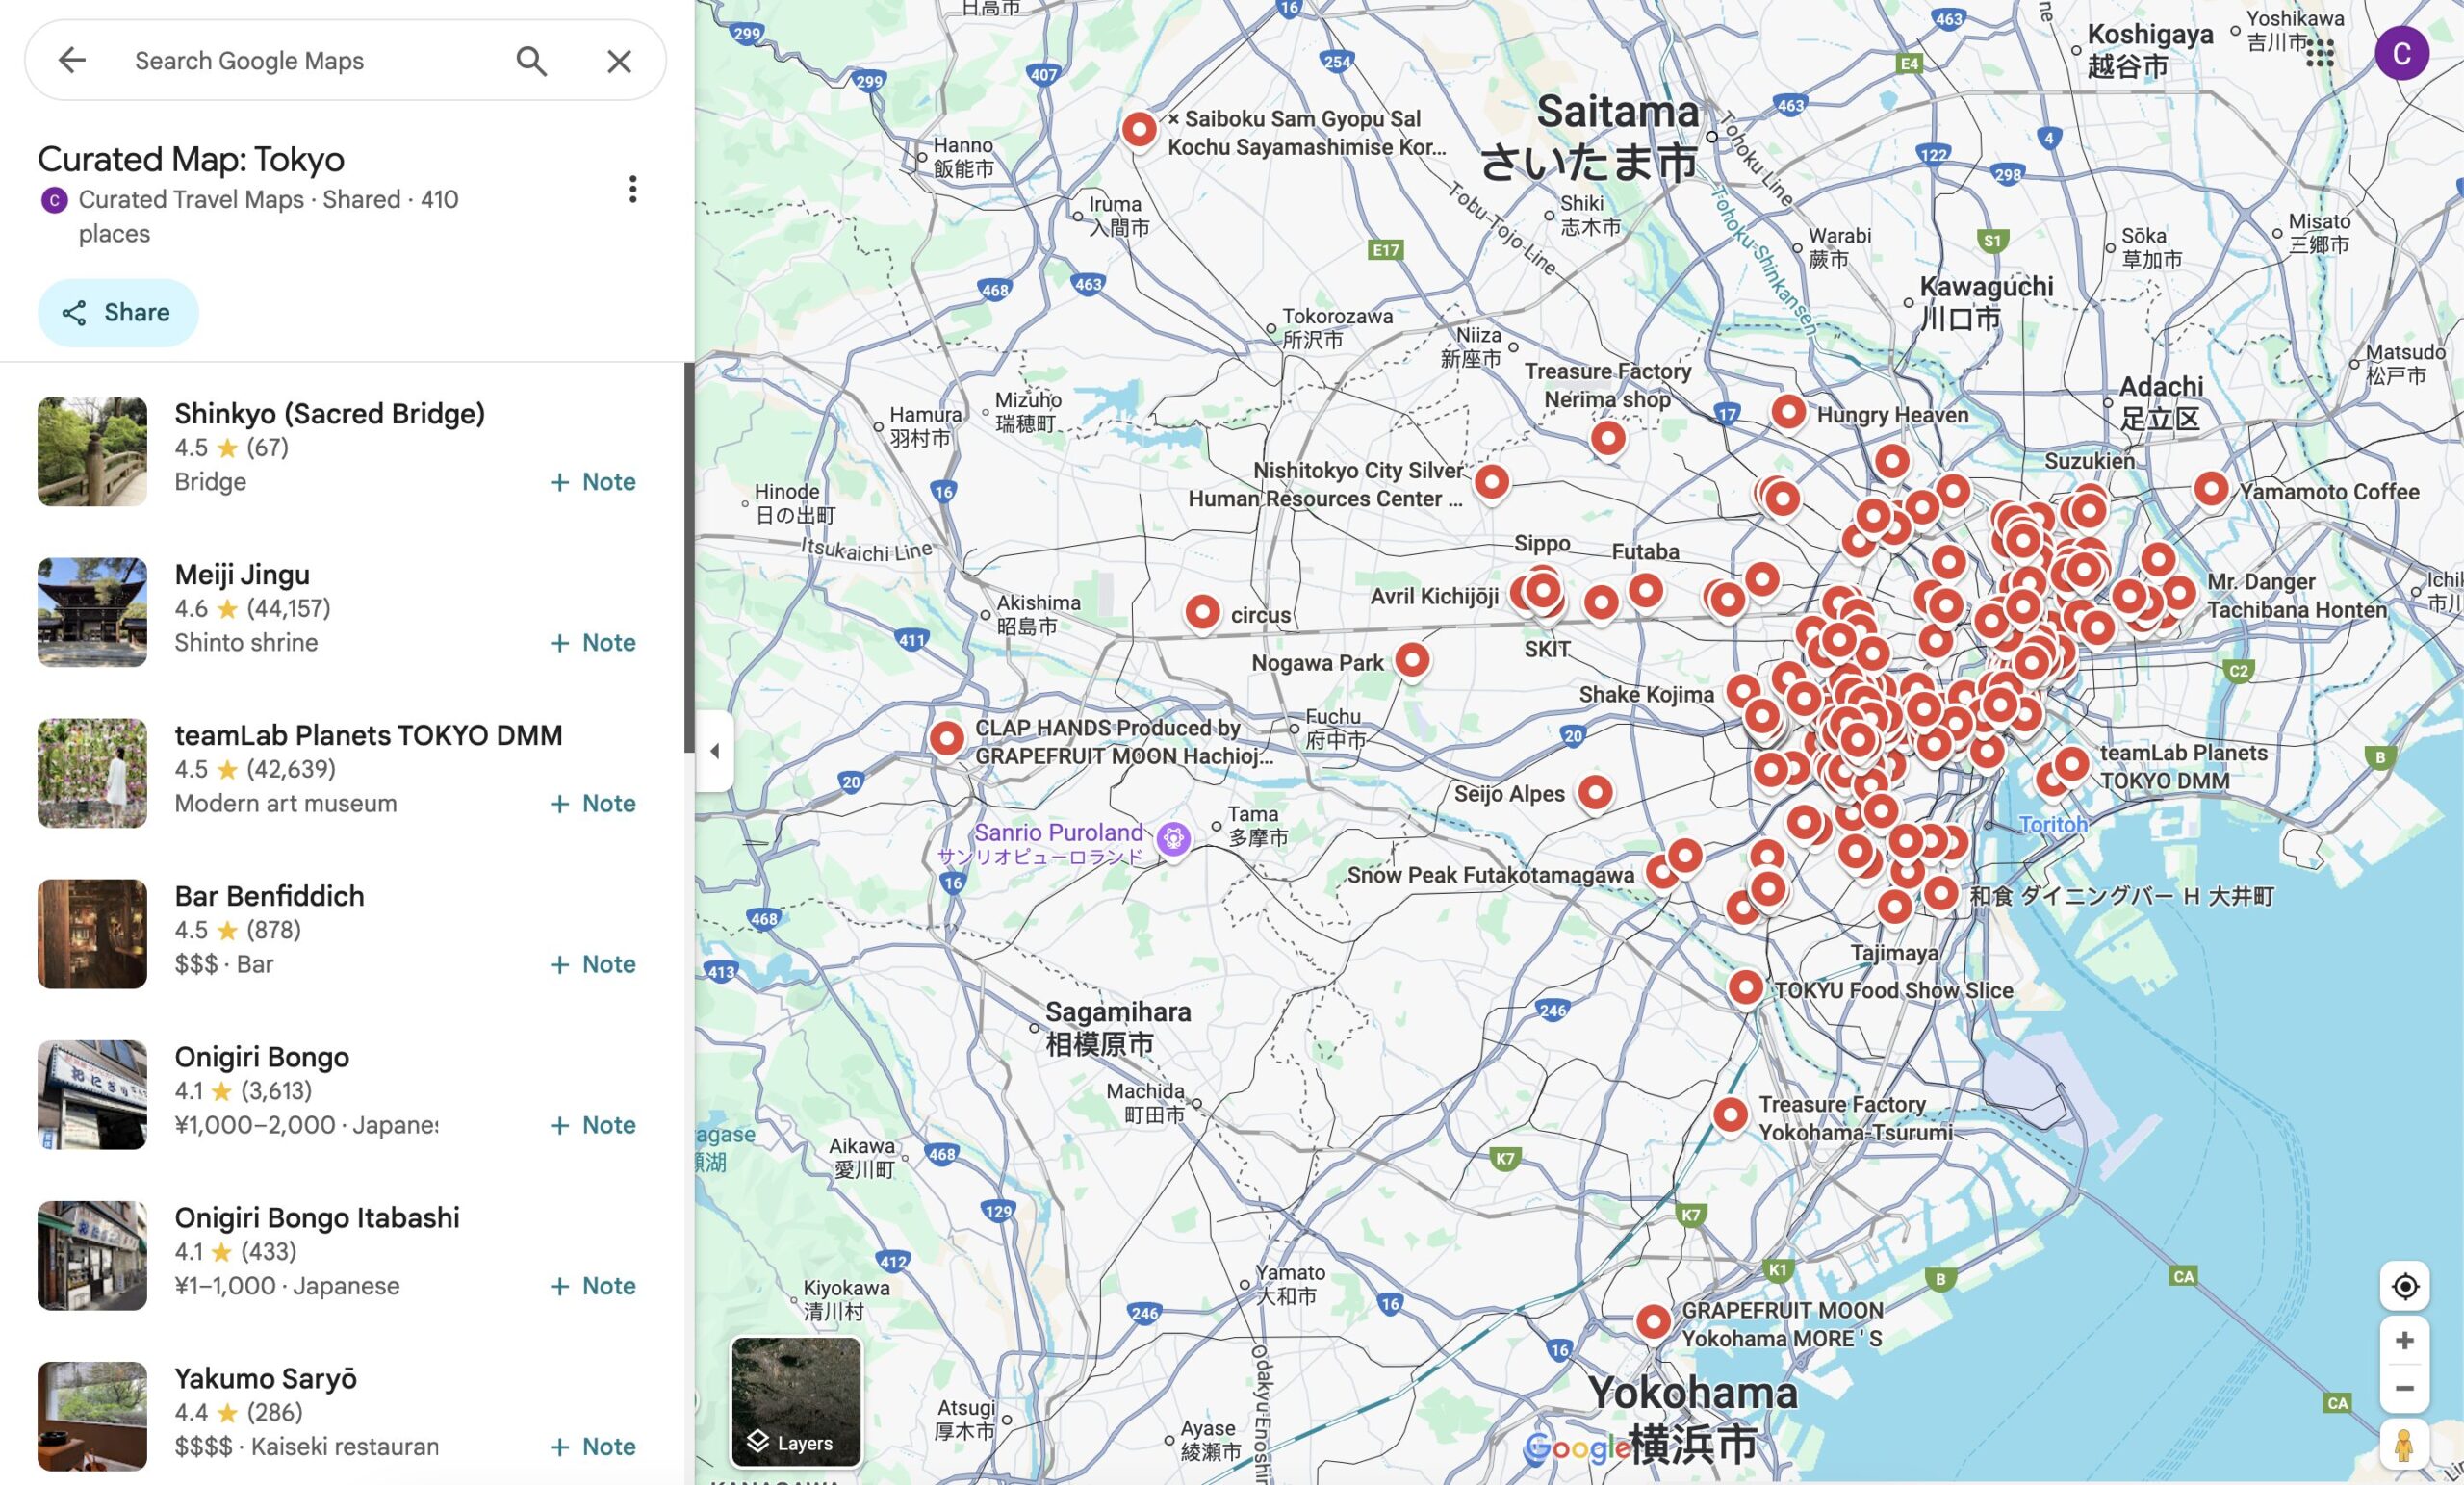This screenshot has height=1485, width=2464.
Task: Open the Layers map type switcher
Action: tap(796, 1402)
